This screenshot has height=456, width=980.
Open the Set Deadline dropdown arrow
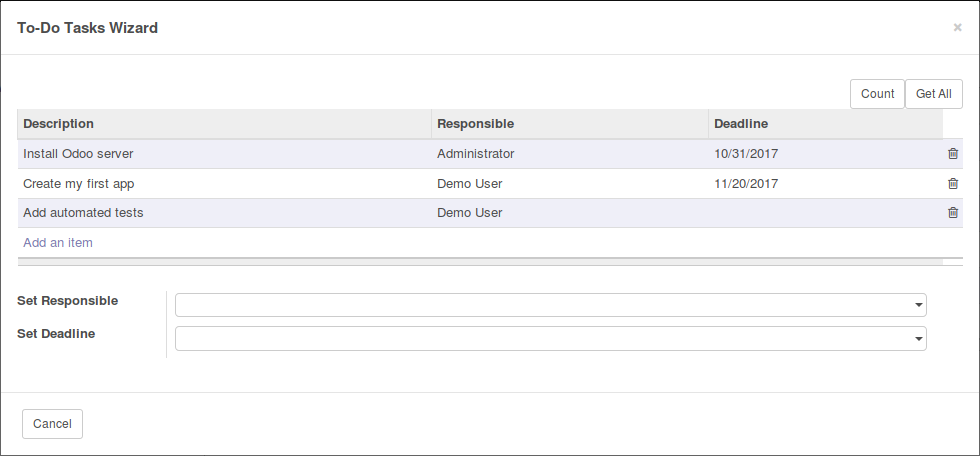[918, 339]
